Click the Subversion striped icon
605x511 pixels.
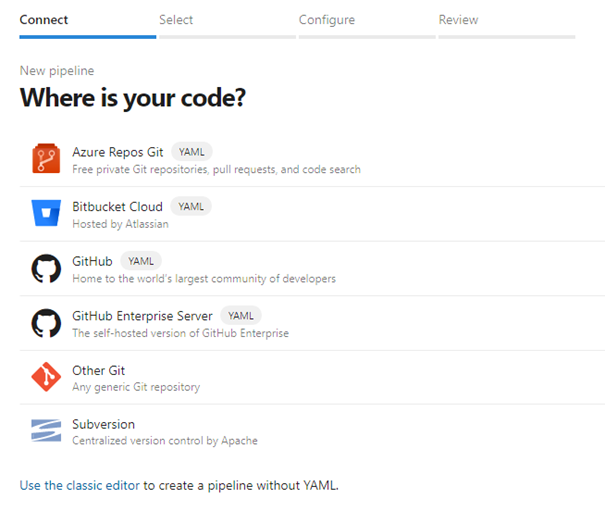click(46, 430)
